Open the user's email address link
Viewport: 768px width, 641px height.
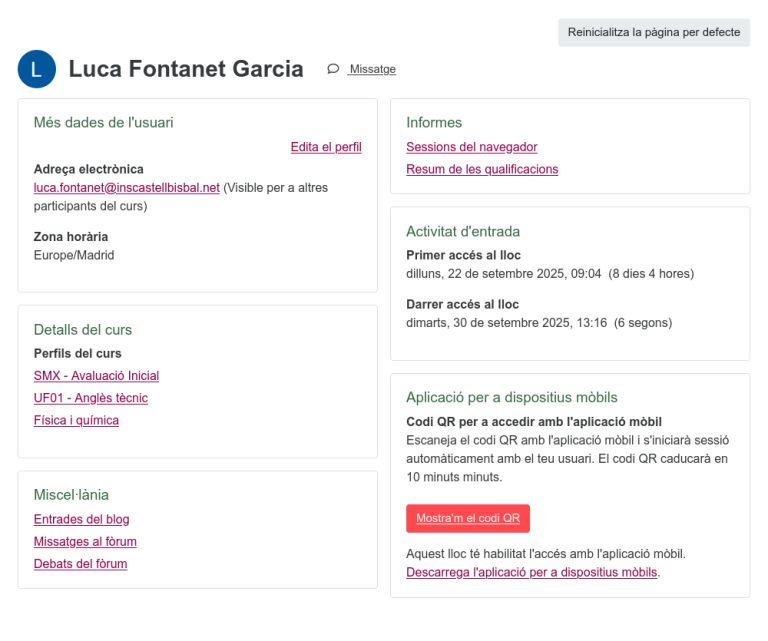pos(126,187)
